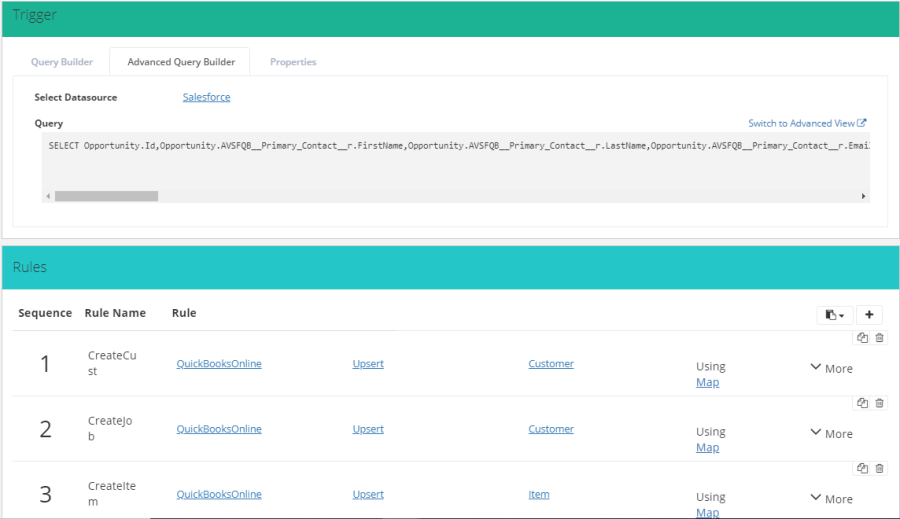This screenshot has height=519, width=900.
Task: Open the paste dropdown in Rules header
Action: (x=835, y=314)
